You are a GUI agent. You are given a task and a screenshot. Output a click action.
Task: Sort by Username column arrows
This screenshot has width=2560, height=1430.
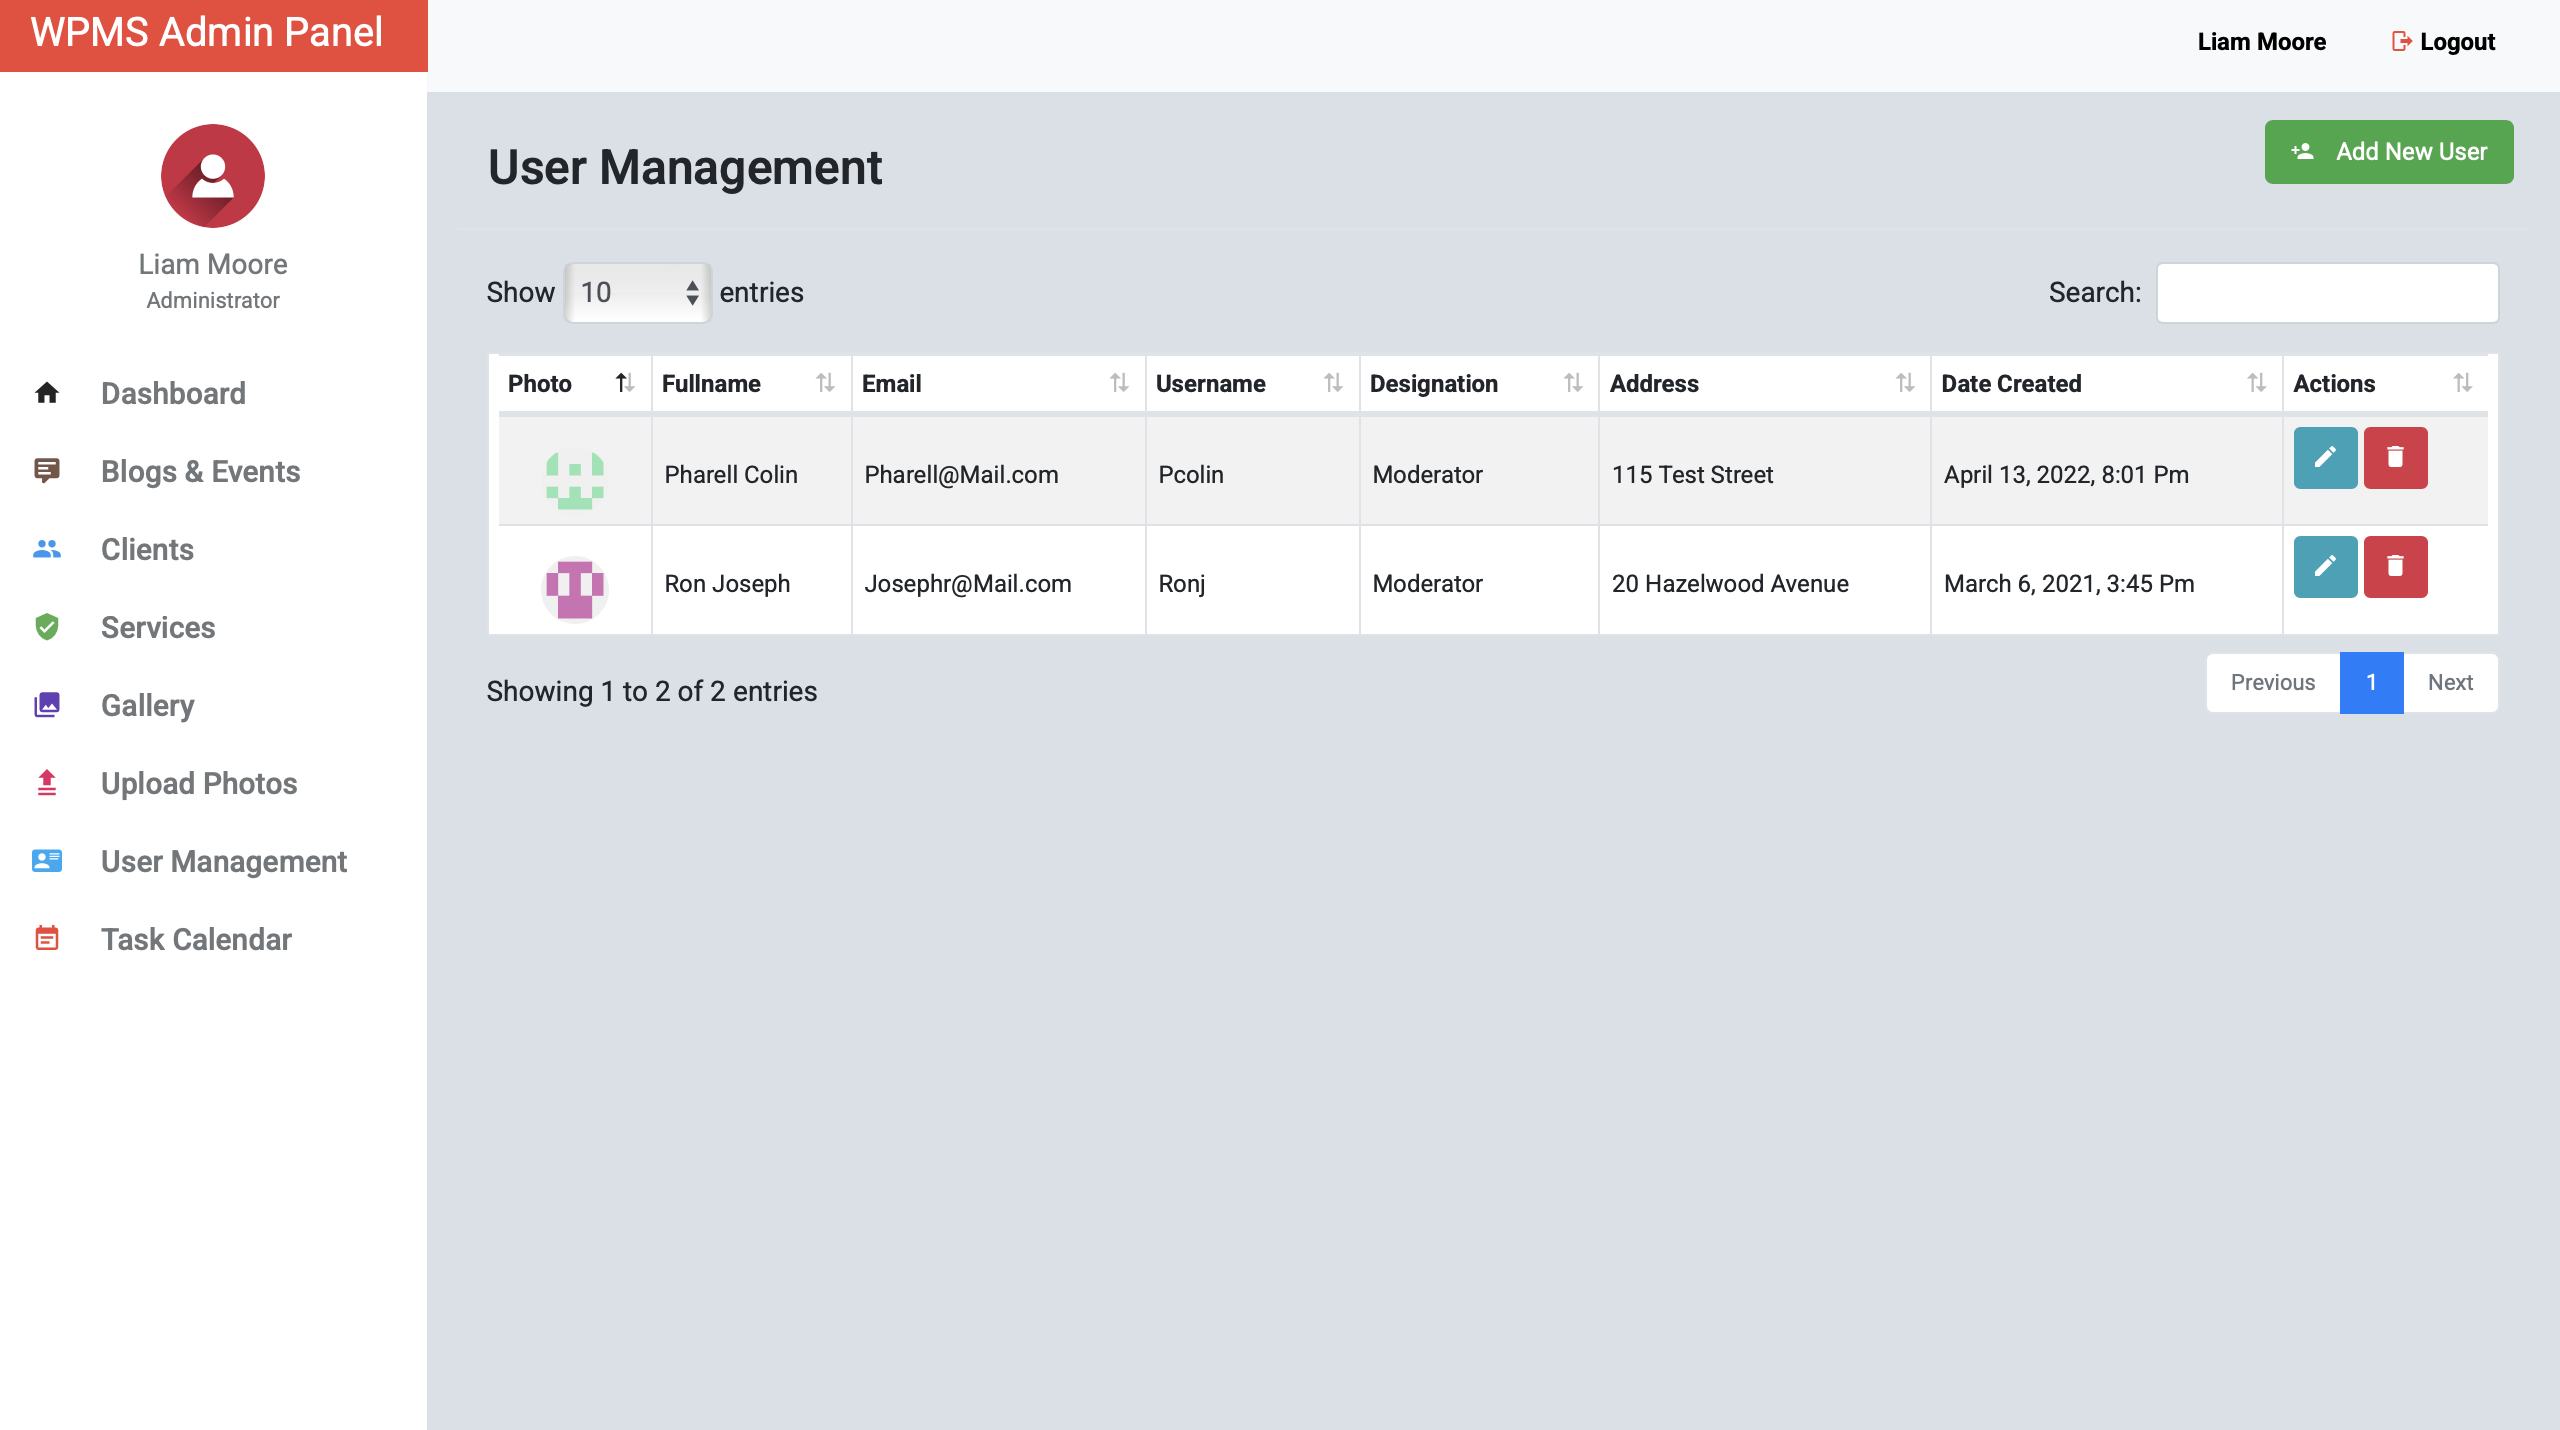pos(1333,383)
